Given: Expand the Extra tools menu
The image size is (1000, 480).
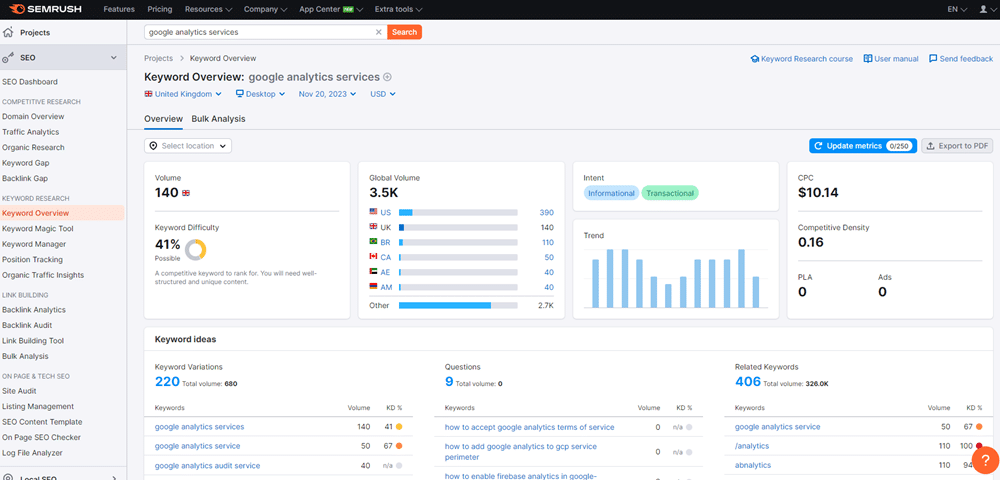Looking at the screenshot, I should point(399,10).
